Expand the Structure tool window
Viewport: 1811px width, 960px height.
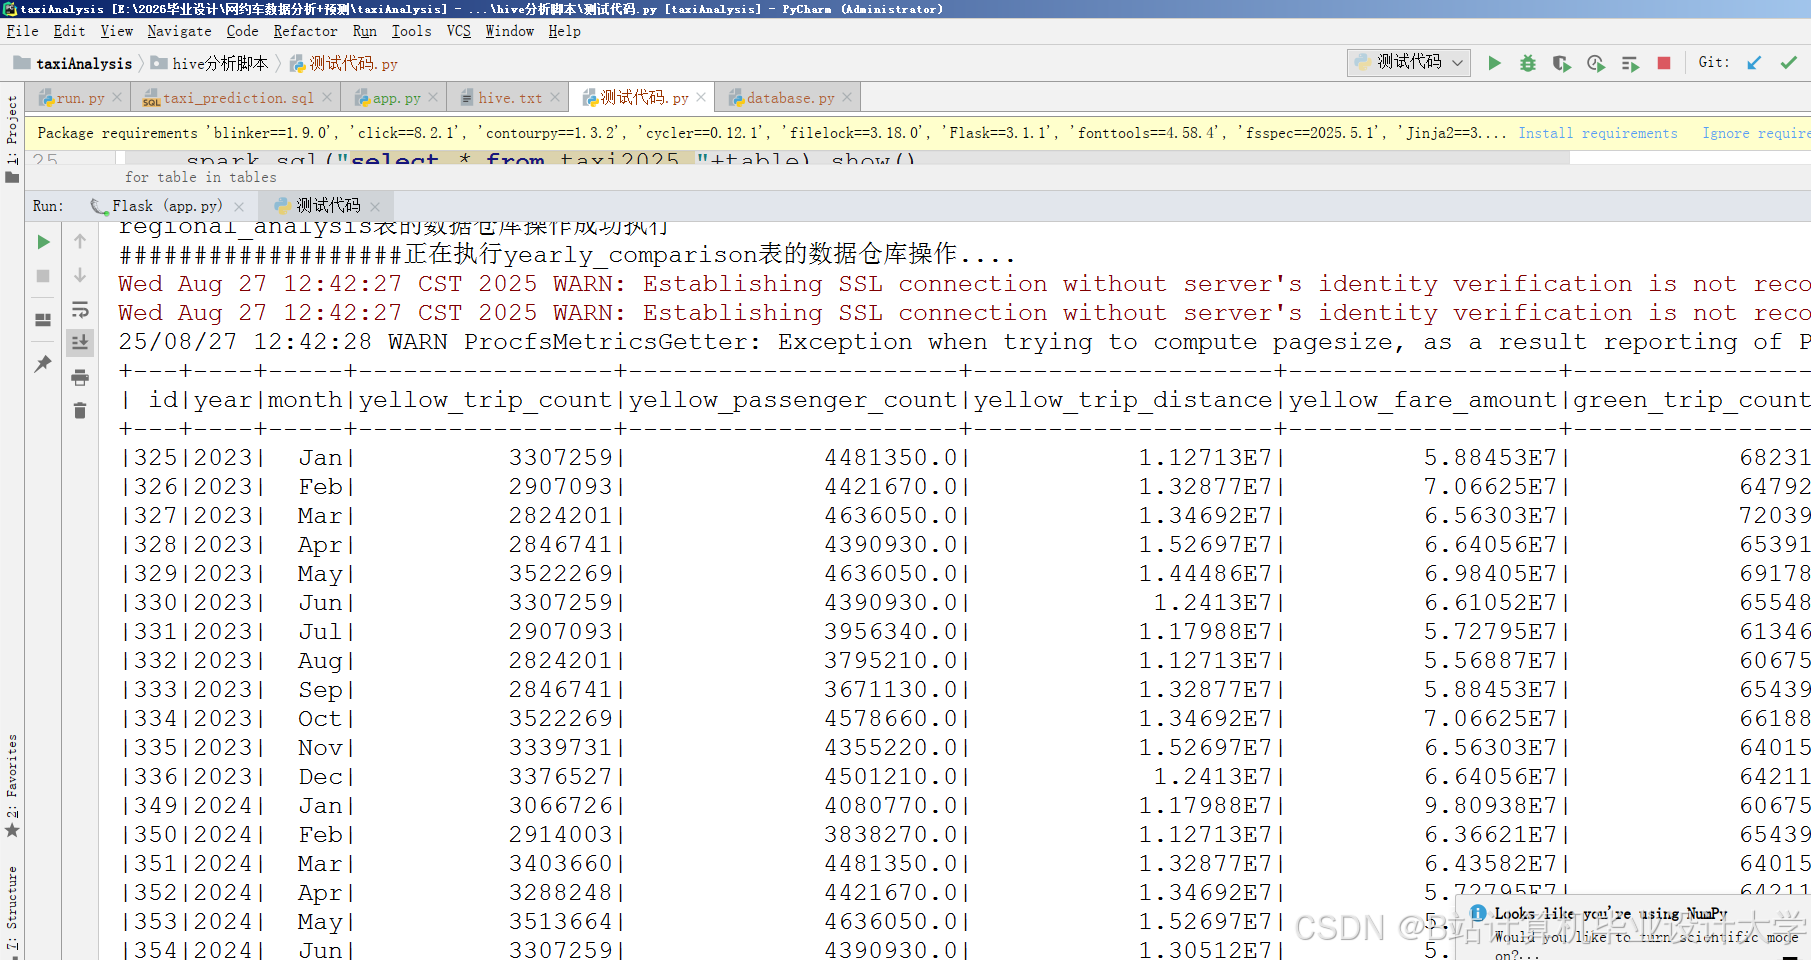point(11,902)
